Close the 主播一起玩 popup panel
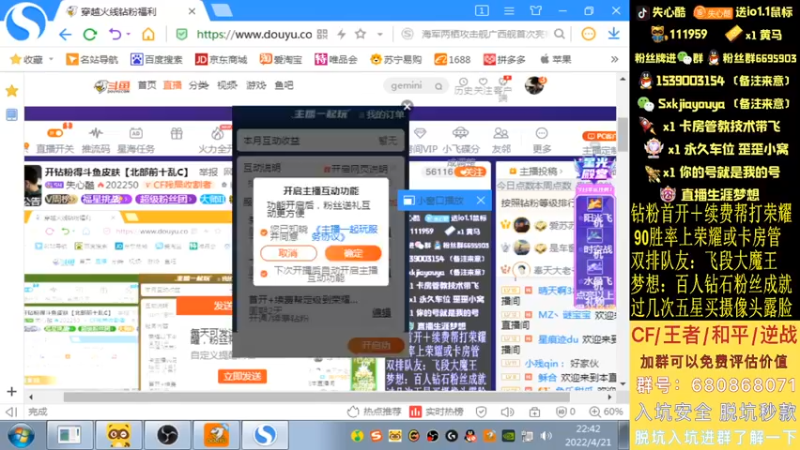 pyautogui.click(x=407, y=106)
